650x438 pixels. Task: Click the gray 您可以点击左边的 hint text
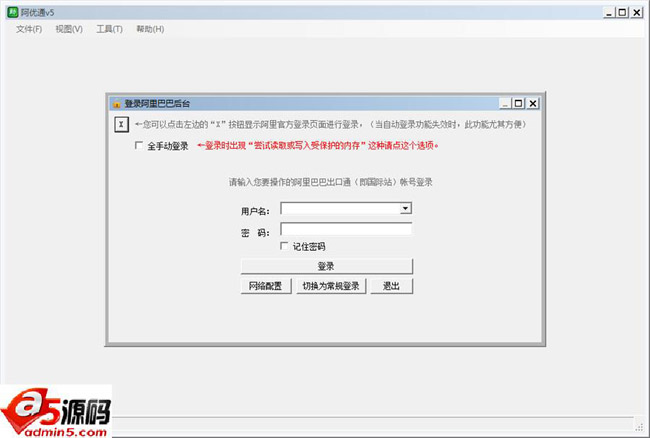point(330,124)
